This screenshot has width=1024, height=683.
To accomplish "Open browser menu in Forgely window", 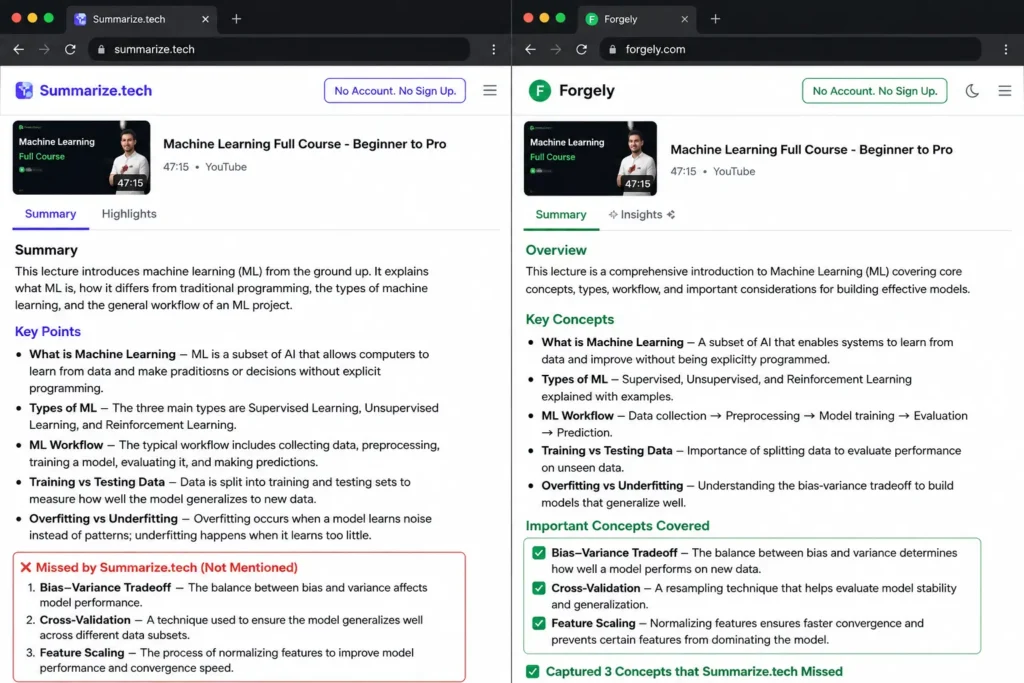I will pyautogui.click(x=1006, y=50).
